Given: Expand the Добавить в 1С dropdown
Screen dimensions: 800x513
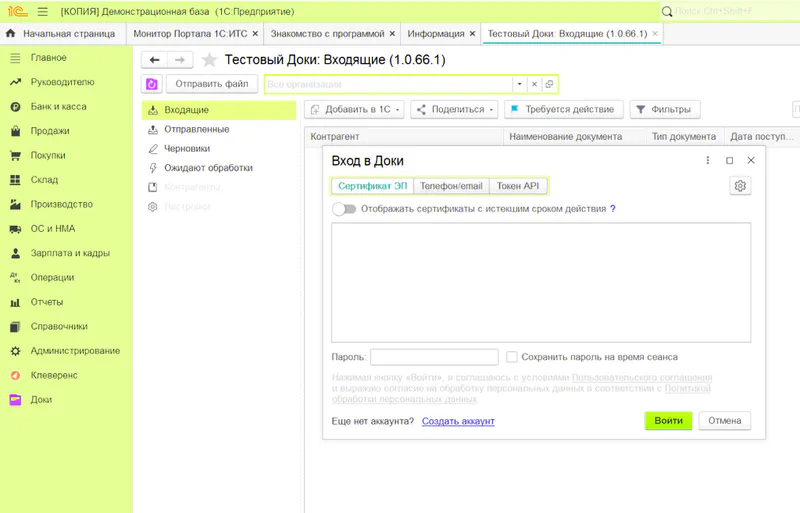Looking at the screenshot, I should (354, 109).
